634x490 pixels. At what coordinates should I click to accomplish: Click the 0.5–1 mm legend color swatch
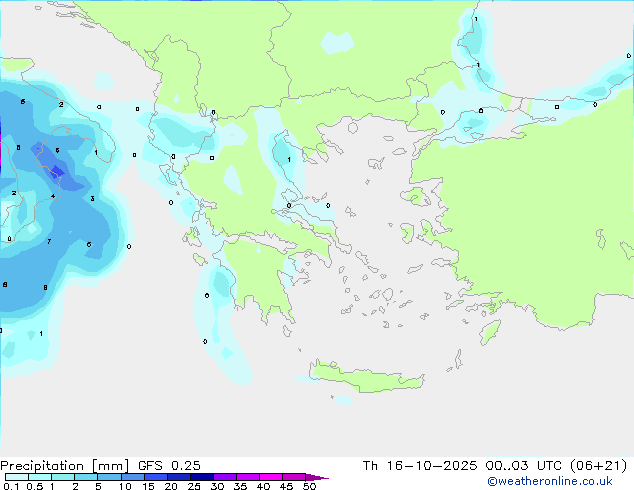pos(40,477)
